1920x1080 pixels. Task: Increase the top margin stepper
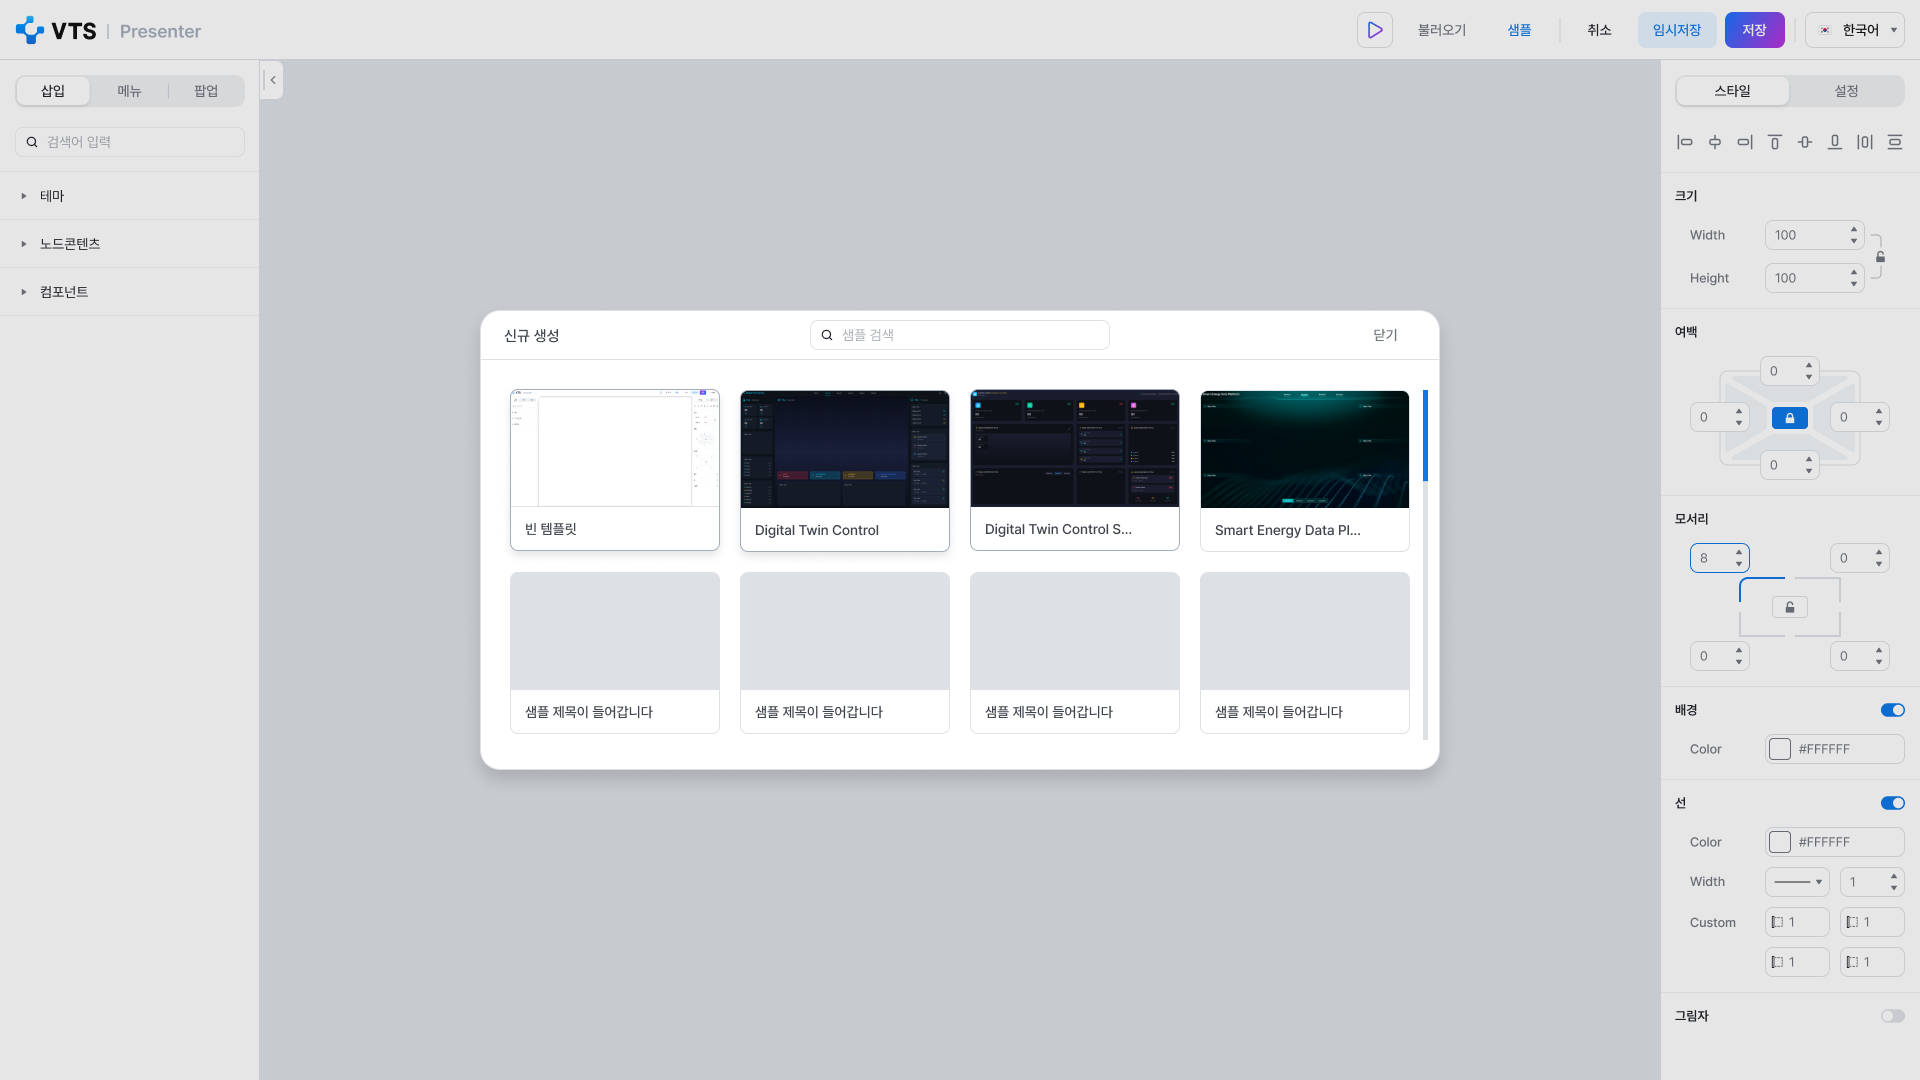(1809, 366)
